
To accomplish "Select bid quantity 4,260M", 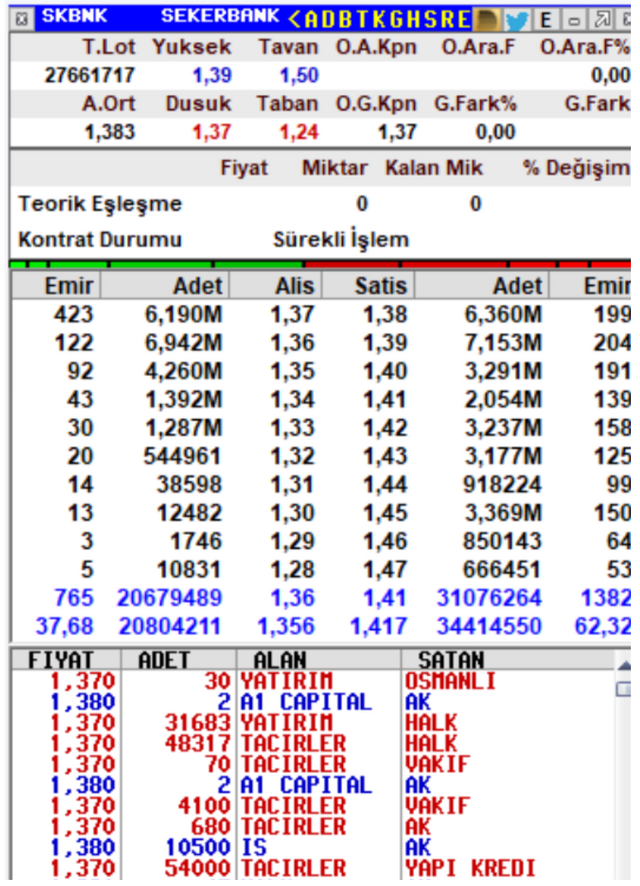I will (x=184, y=371).
